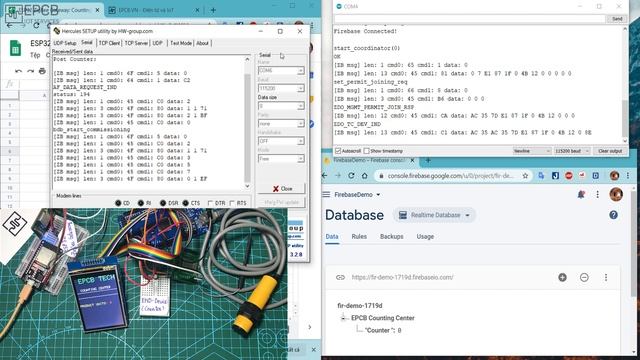The width and height of the screenshot is (640, 360).
Task: Reload the Firebase console page
Action: pyautogui.click(x=351, y=176)
